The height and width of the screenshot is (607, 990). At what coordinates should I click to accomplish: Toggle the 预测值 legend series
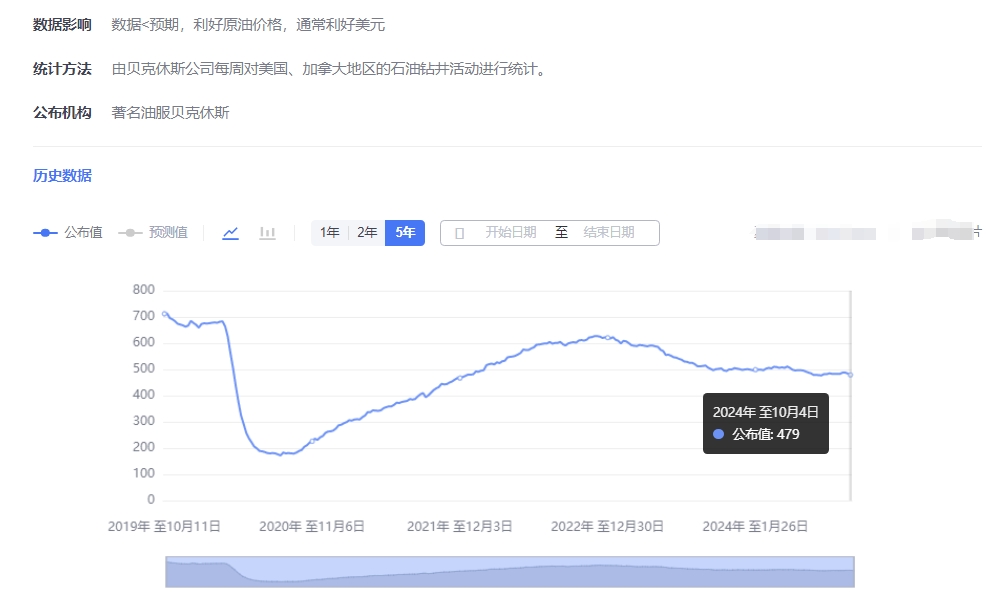(153, 233)
